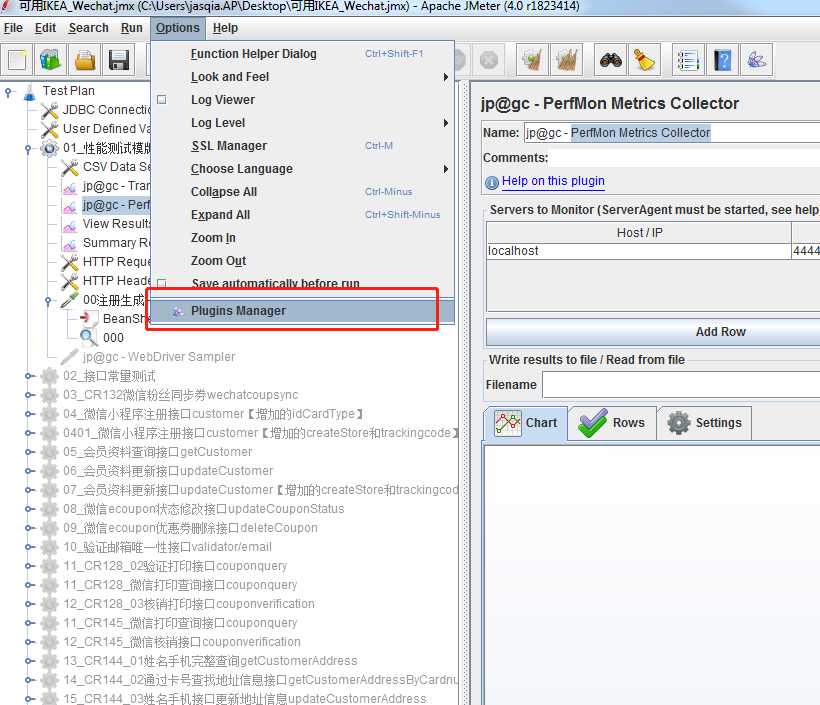The height and width of the screenshot is (705, 820).
Task: Open the Look and Feel submenu
Action: click(303, 77)
